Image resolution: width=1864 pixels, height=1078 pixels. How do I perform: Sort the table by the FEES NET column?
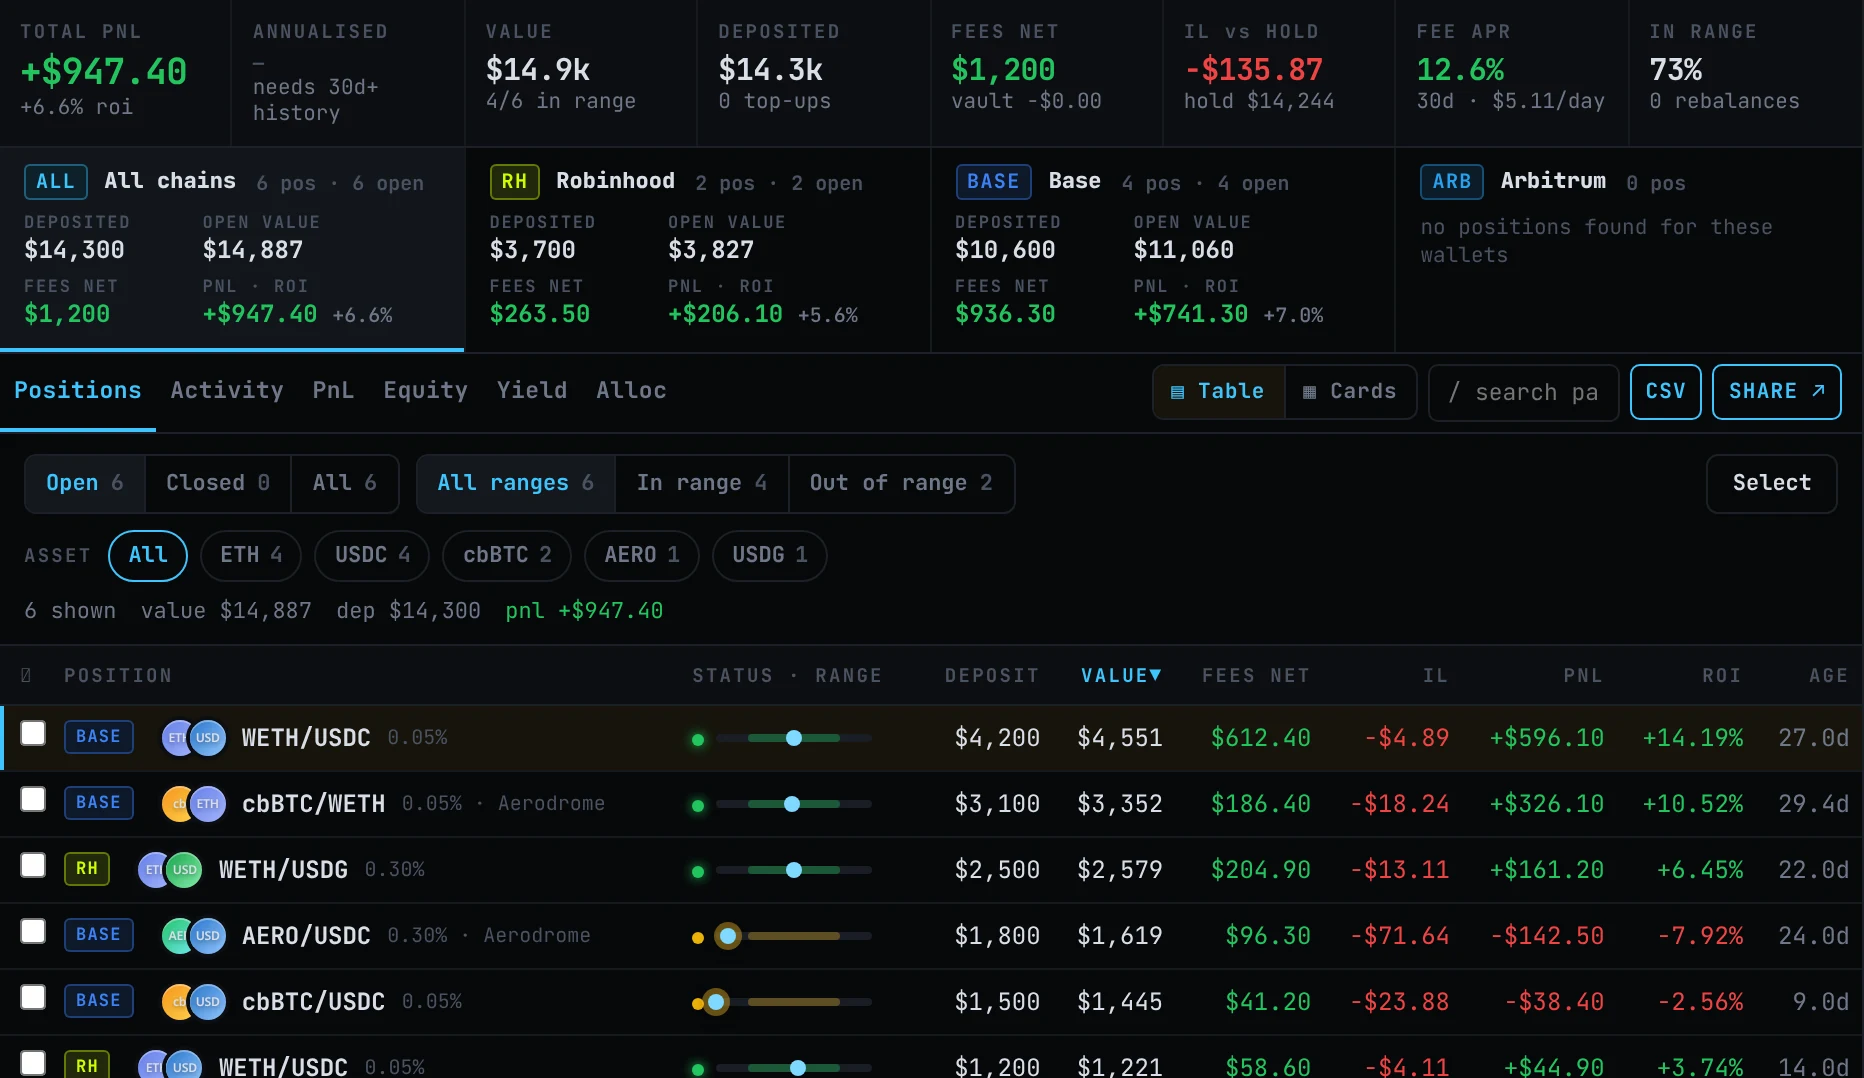point(1256,676)
